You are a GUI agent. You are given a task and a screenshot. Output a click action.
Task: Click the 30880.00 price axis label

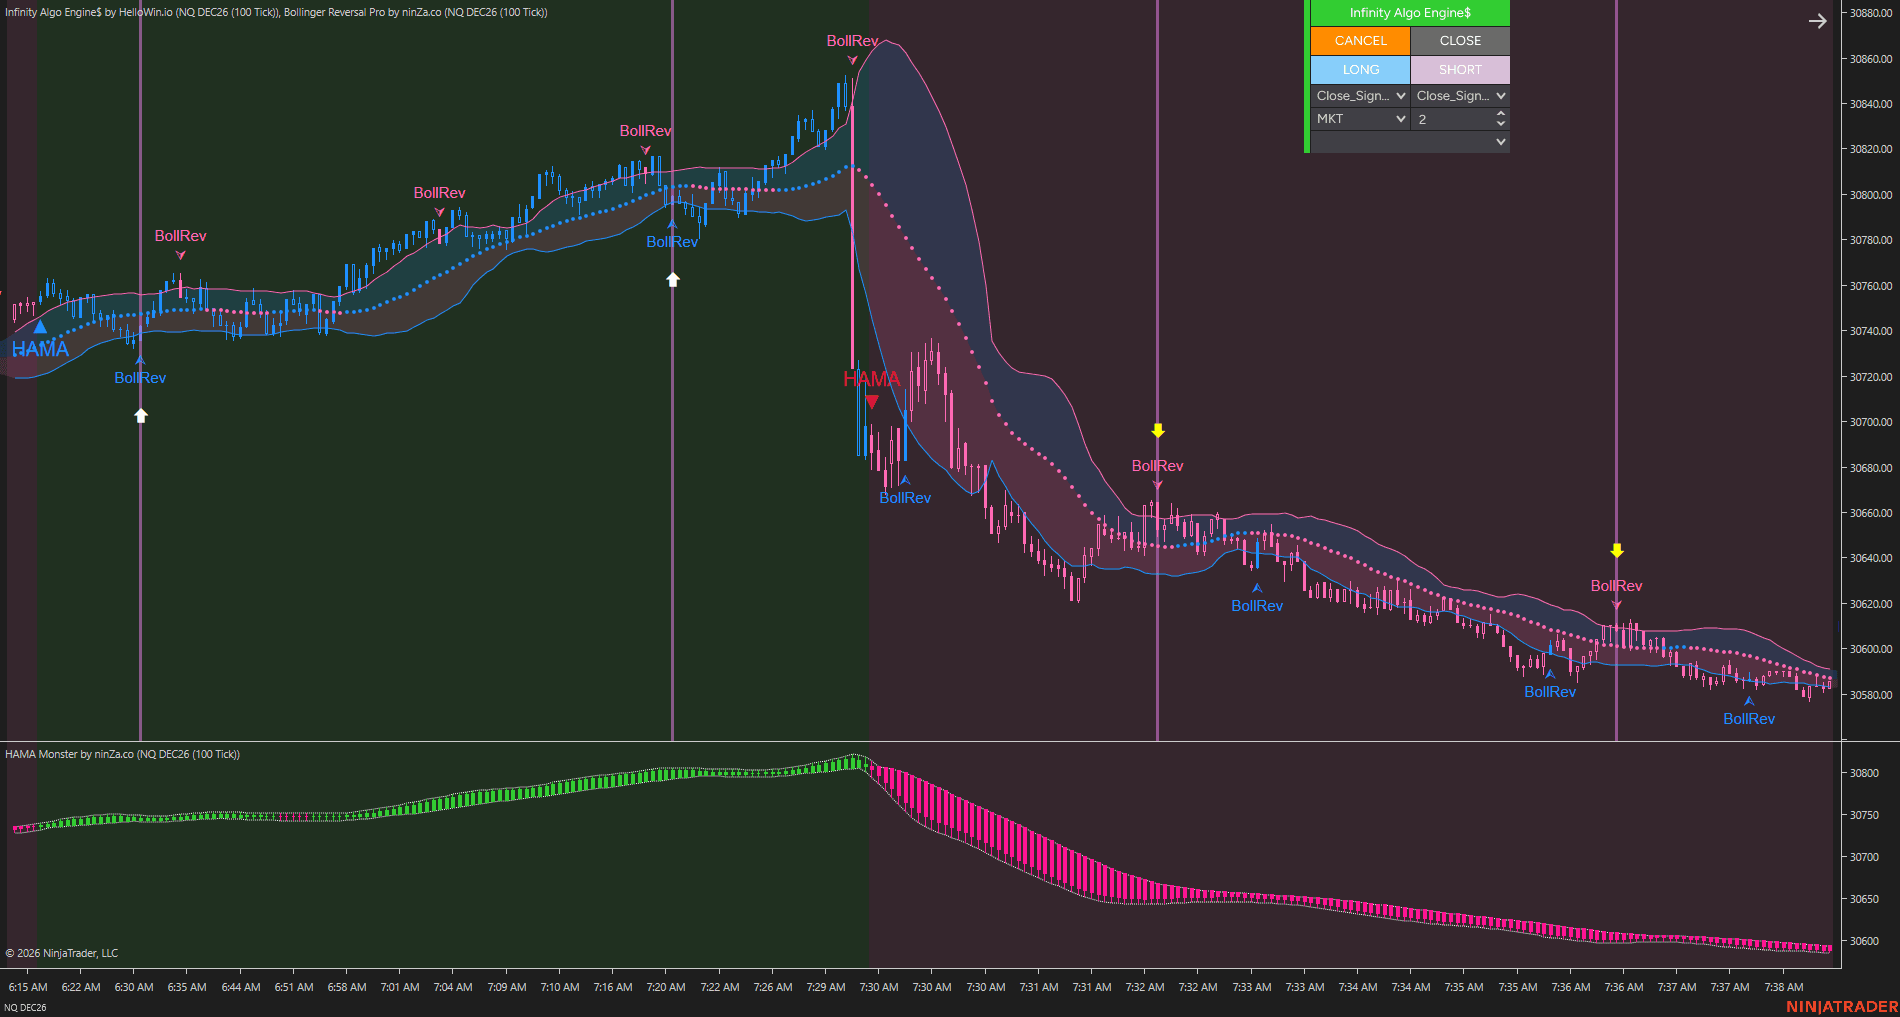coord(1870,13)
